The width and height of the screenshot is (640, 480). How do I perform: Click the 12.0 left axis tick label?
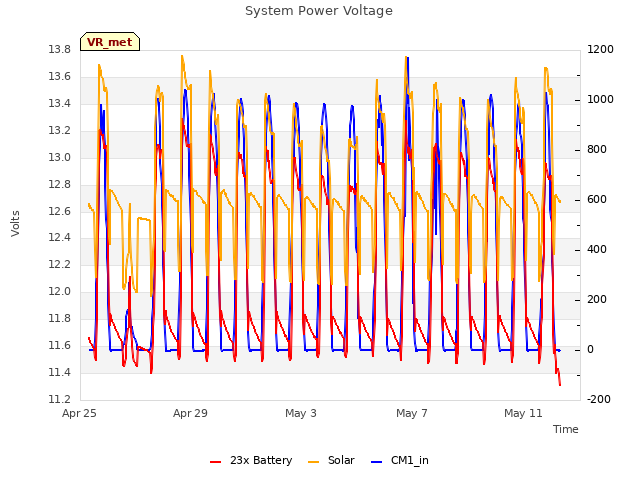click(x=60, y=291)
